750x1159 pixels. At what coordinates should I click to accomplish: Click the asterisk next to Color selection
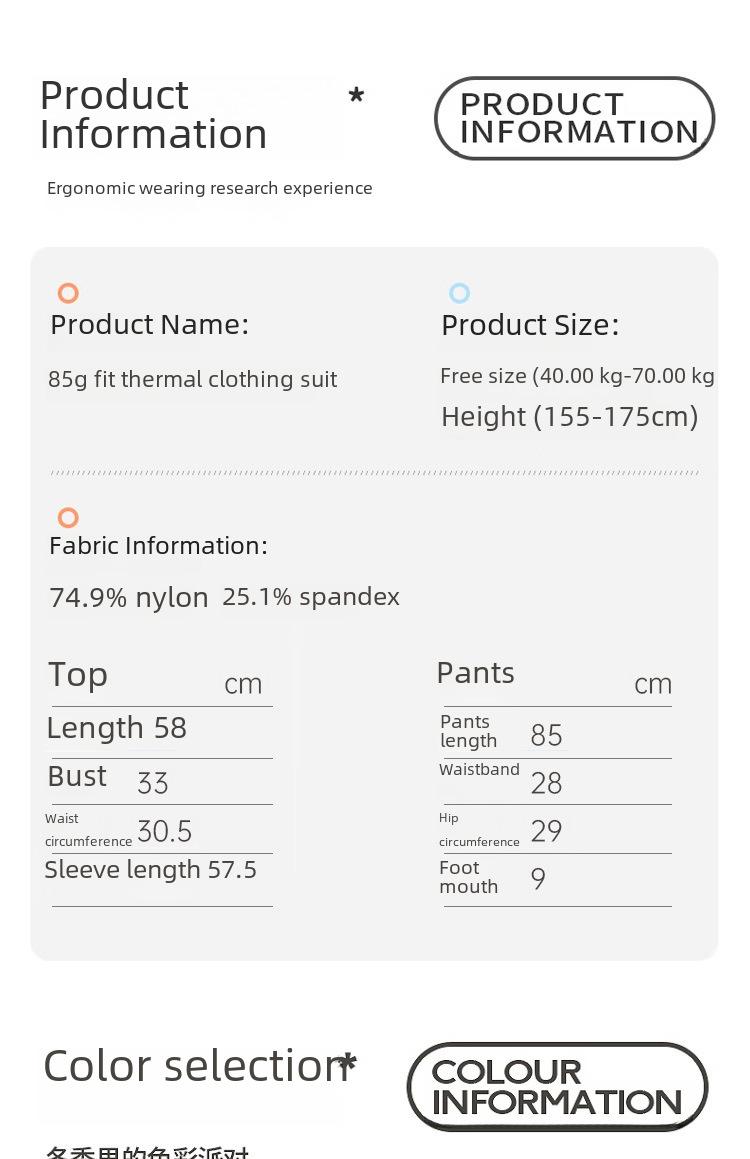(x=347, y=1064)
